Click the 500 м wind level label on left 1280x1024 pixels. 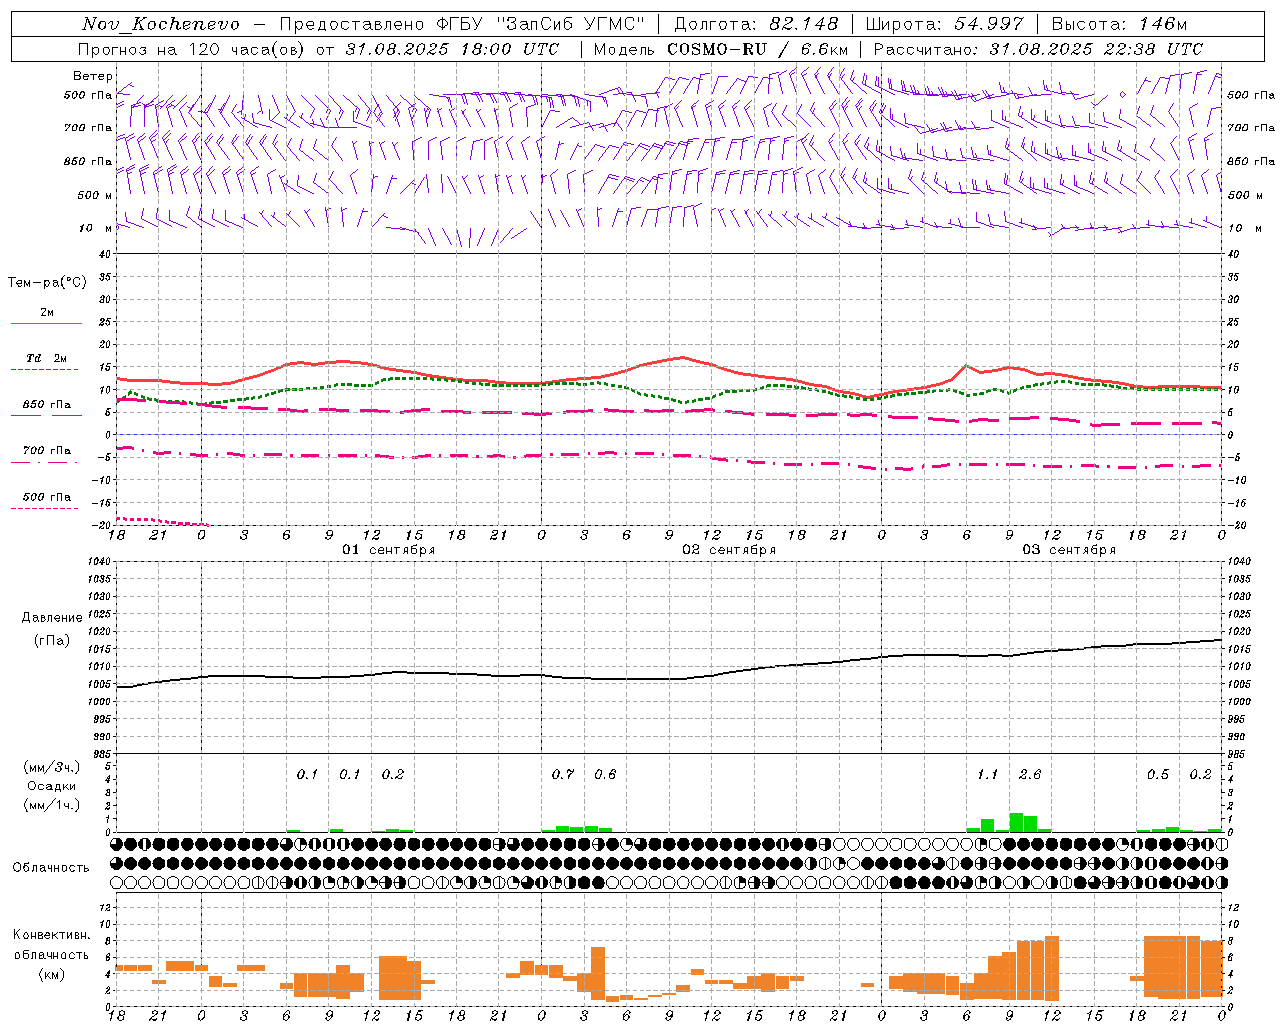click(x=95, y=195)
